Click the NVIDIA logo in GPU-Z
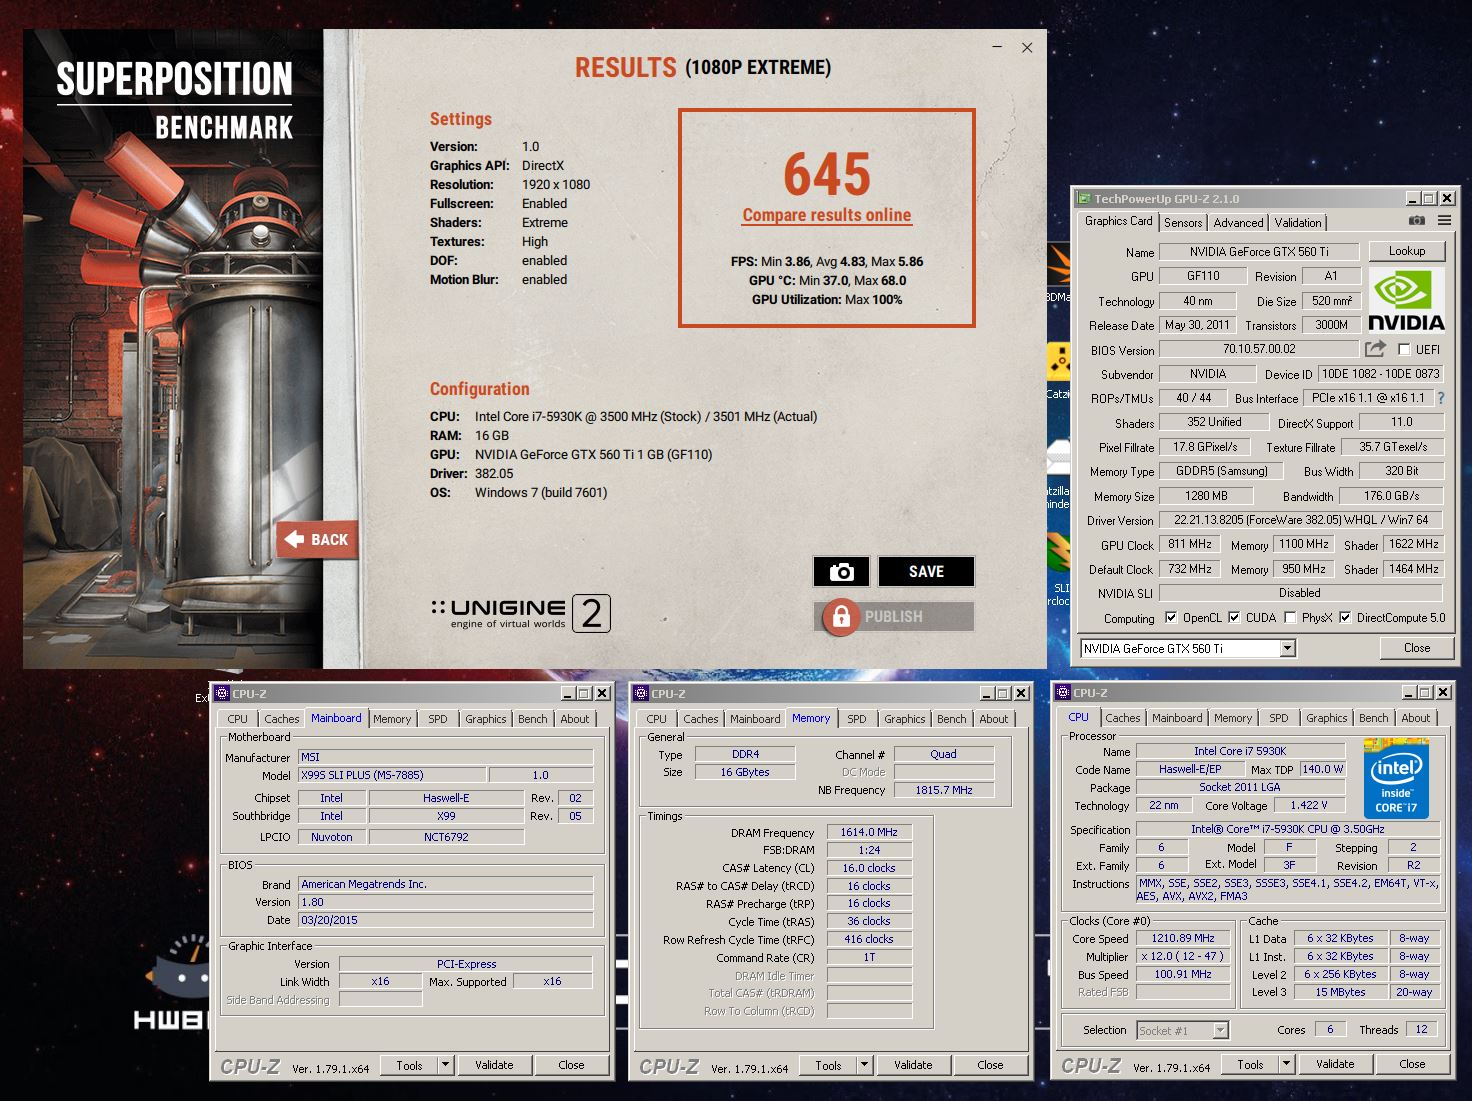Image resolution: width=1472 pixels, height=1101 pixels. point(1406,301)
